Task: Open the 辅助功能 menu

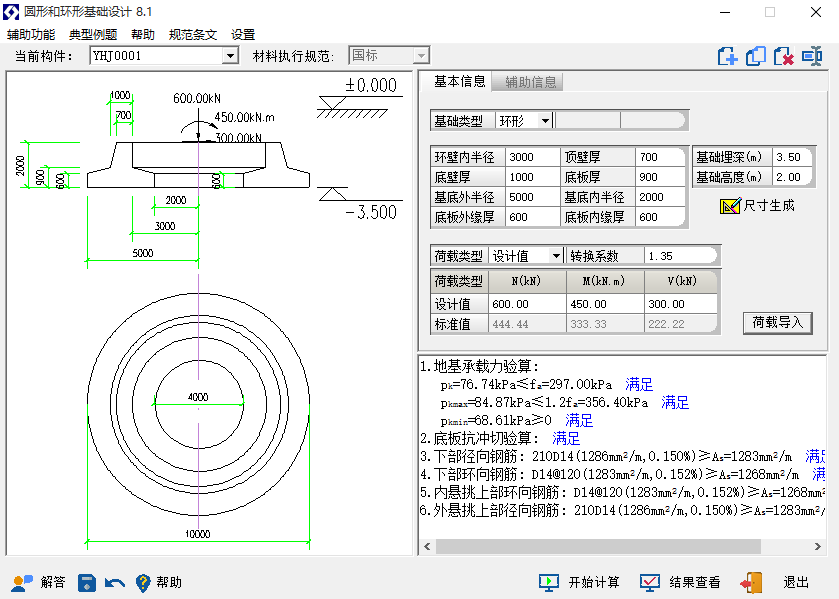Action: (31, 35)
